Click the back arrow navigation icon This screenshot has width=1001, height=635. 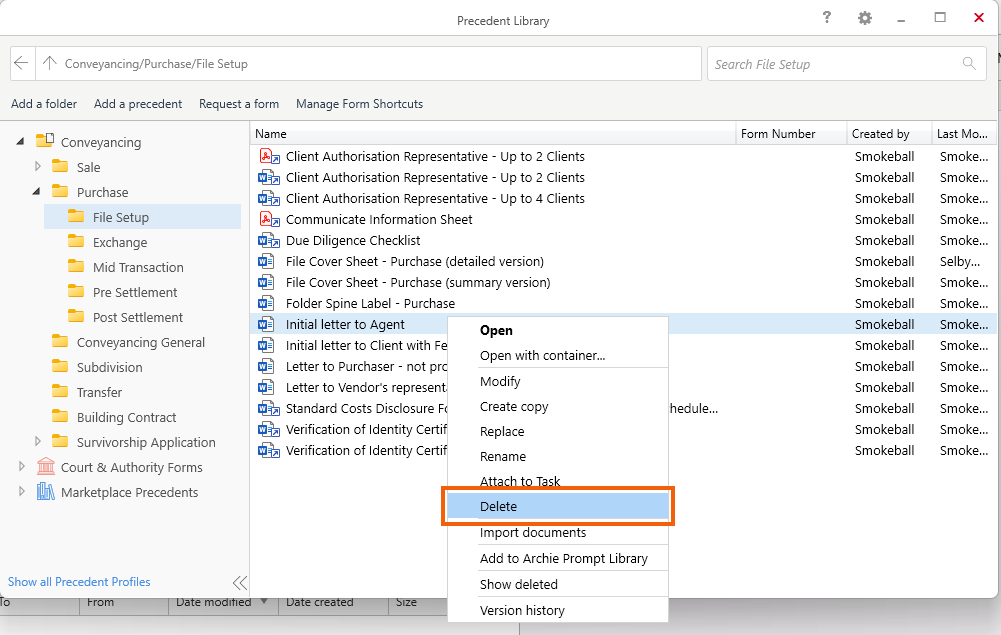point(22,64)
